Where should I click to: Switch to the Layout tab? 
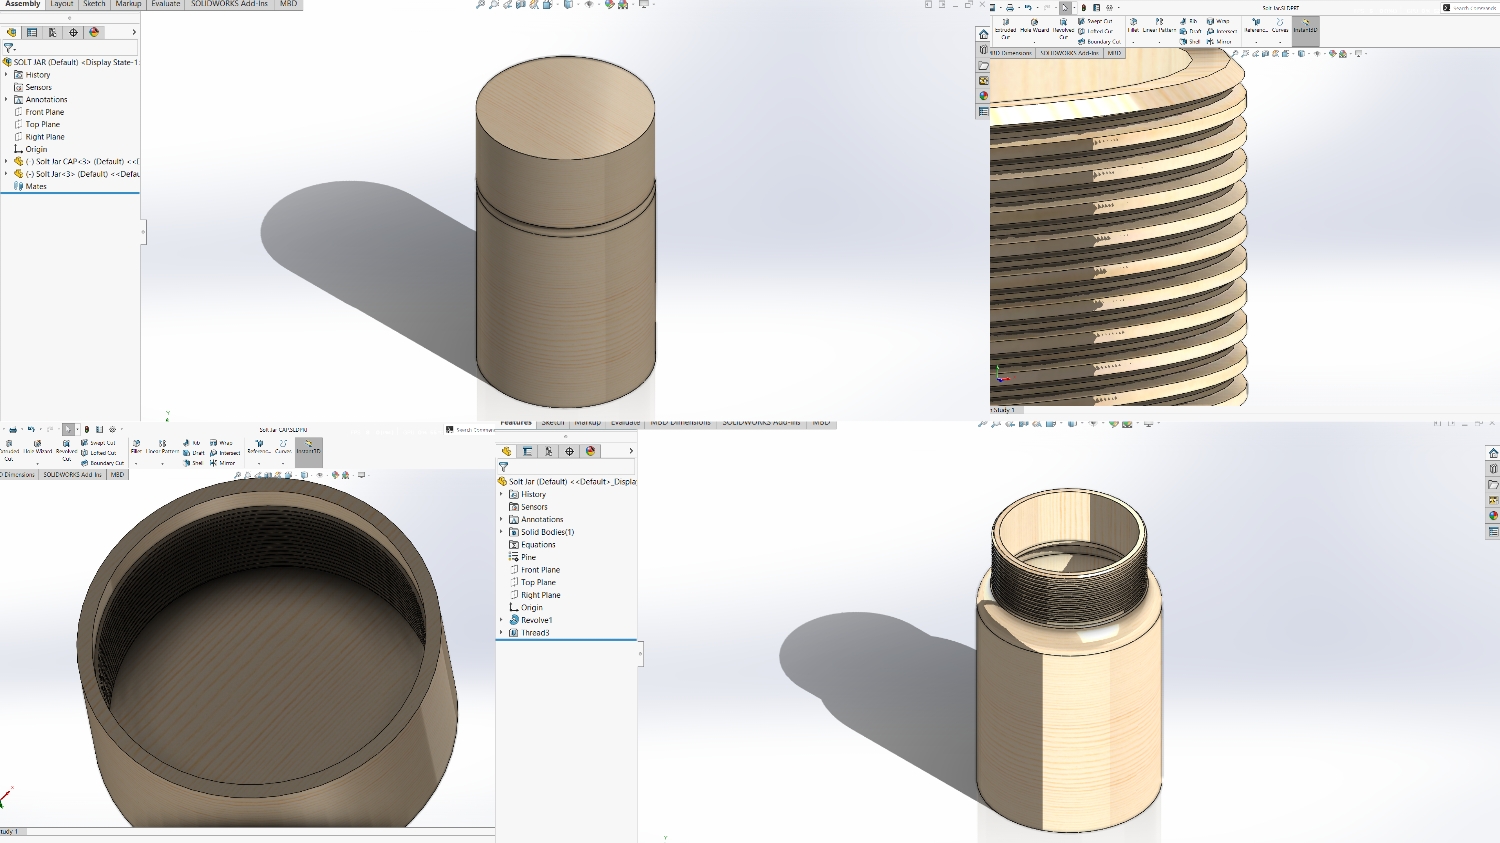click(62, 4)
